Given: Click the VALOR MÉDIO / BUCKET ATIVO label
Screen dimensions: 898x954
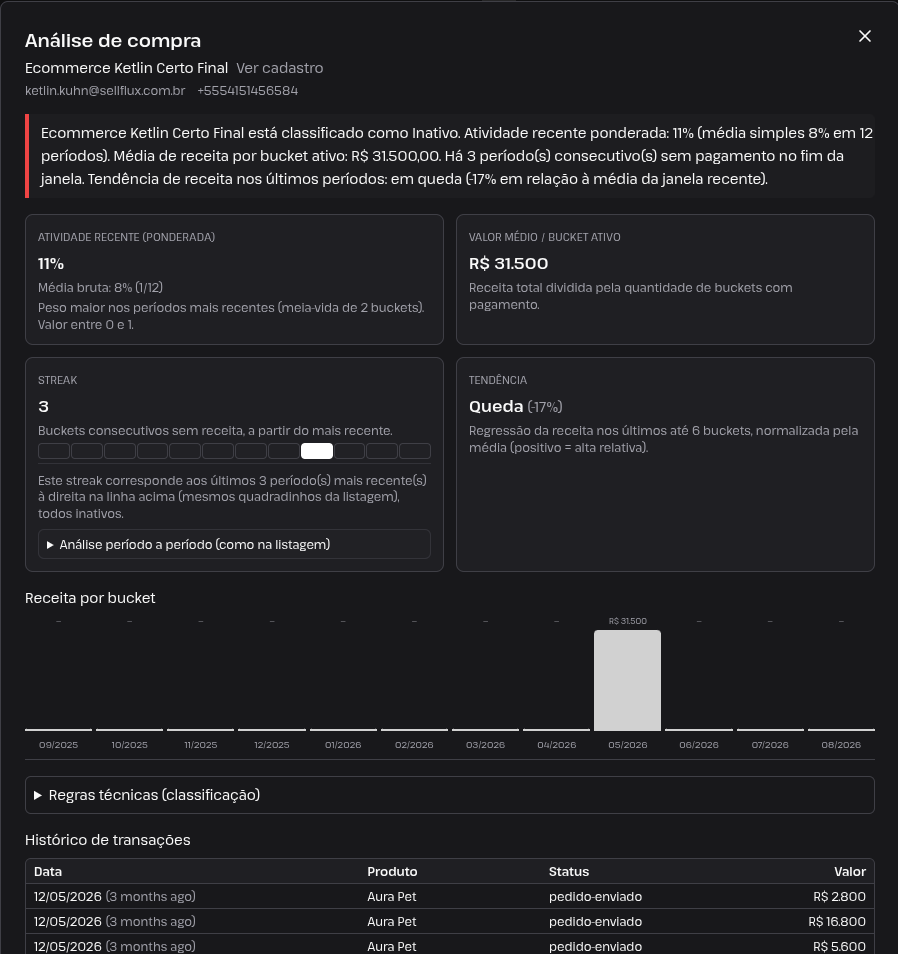Looking at the screenshot, I should [545, 237].
